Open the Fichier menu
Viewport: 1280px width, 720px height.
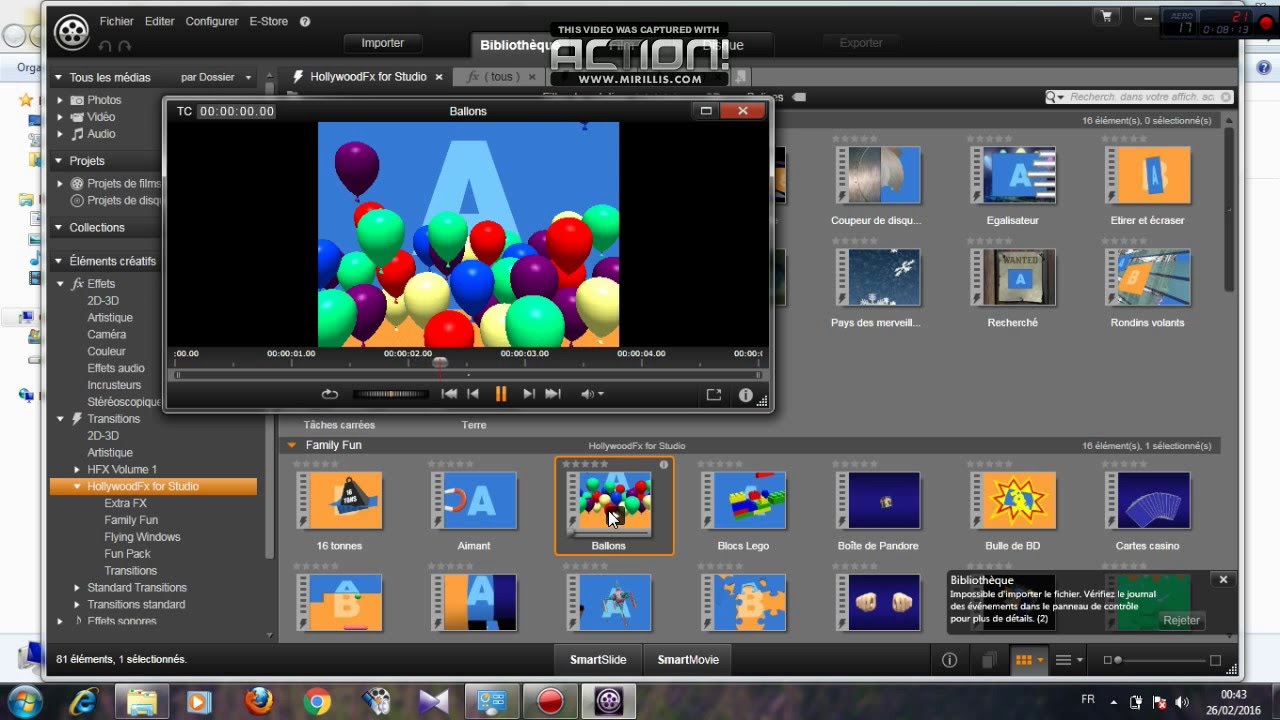click(116, 21)
